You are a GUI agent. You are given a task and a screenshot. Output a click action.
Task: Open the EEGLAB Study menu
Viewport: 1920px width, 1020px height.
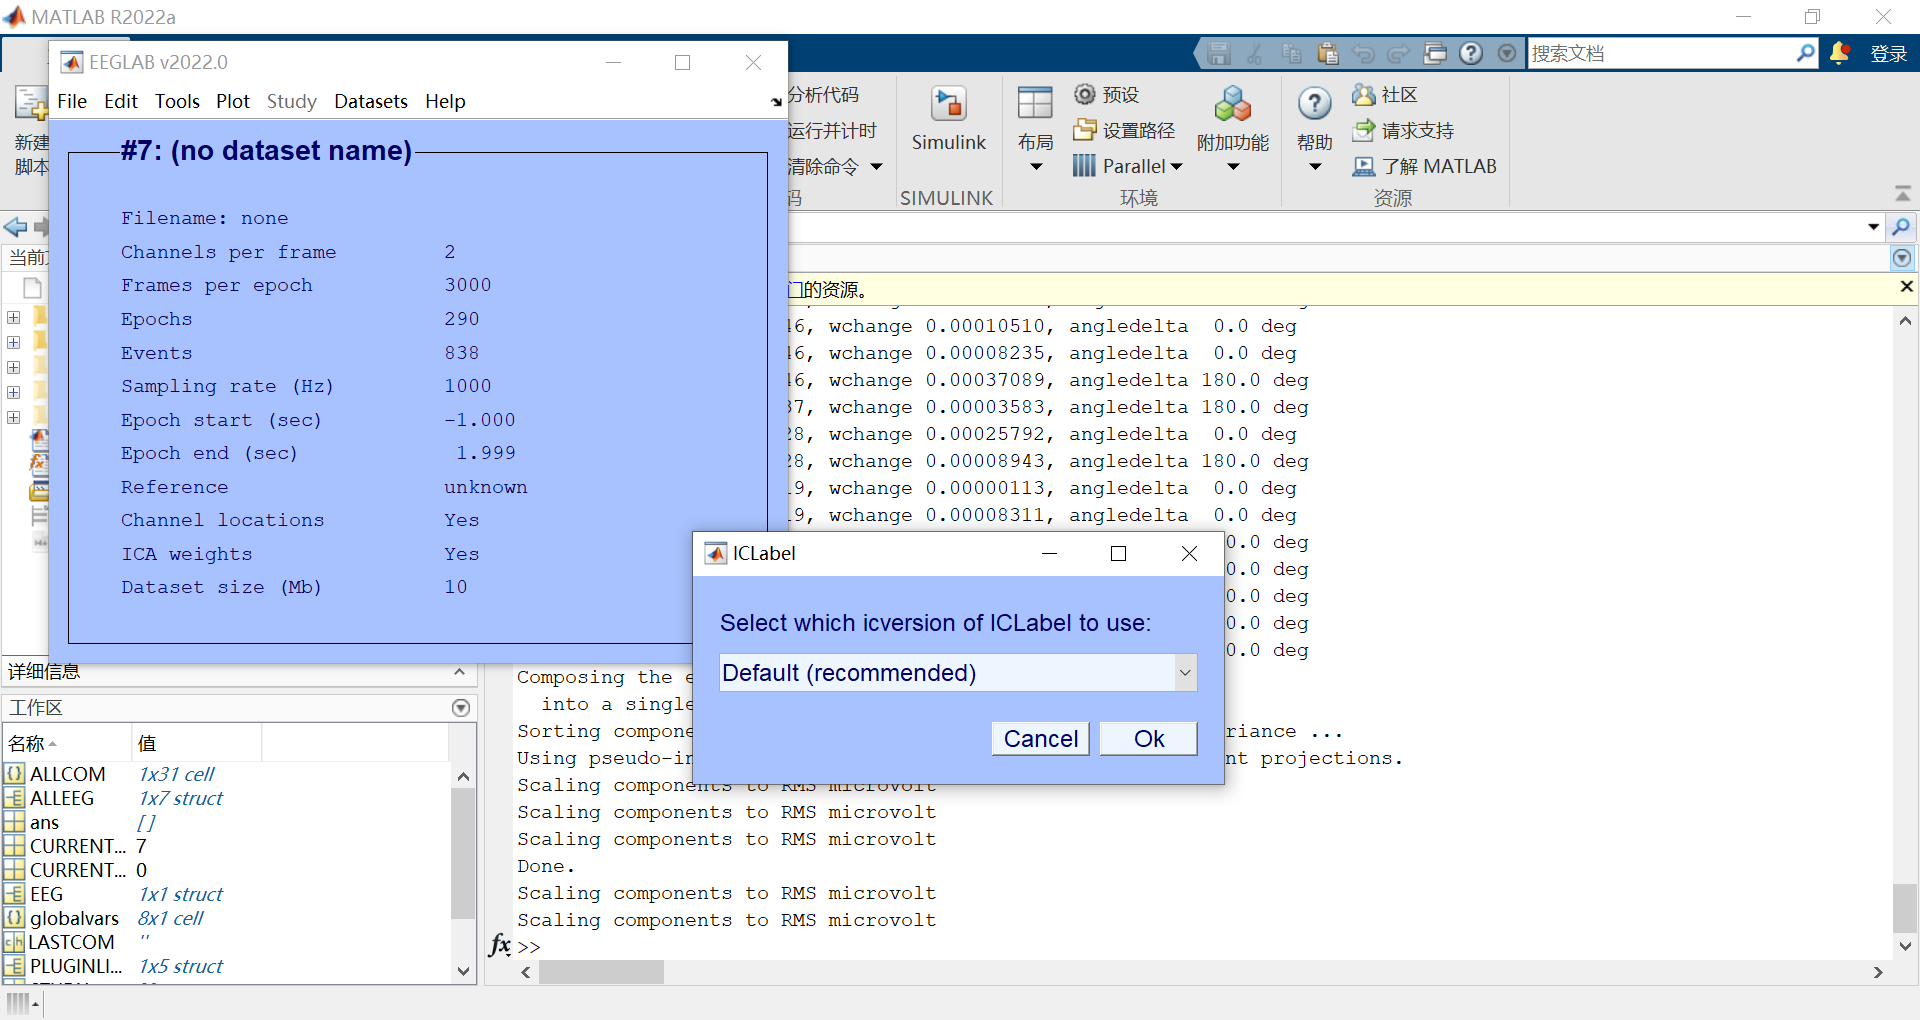point(291,101)
